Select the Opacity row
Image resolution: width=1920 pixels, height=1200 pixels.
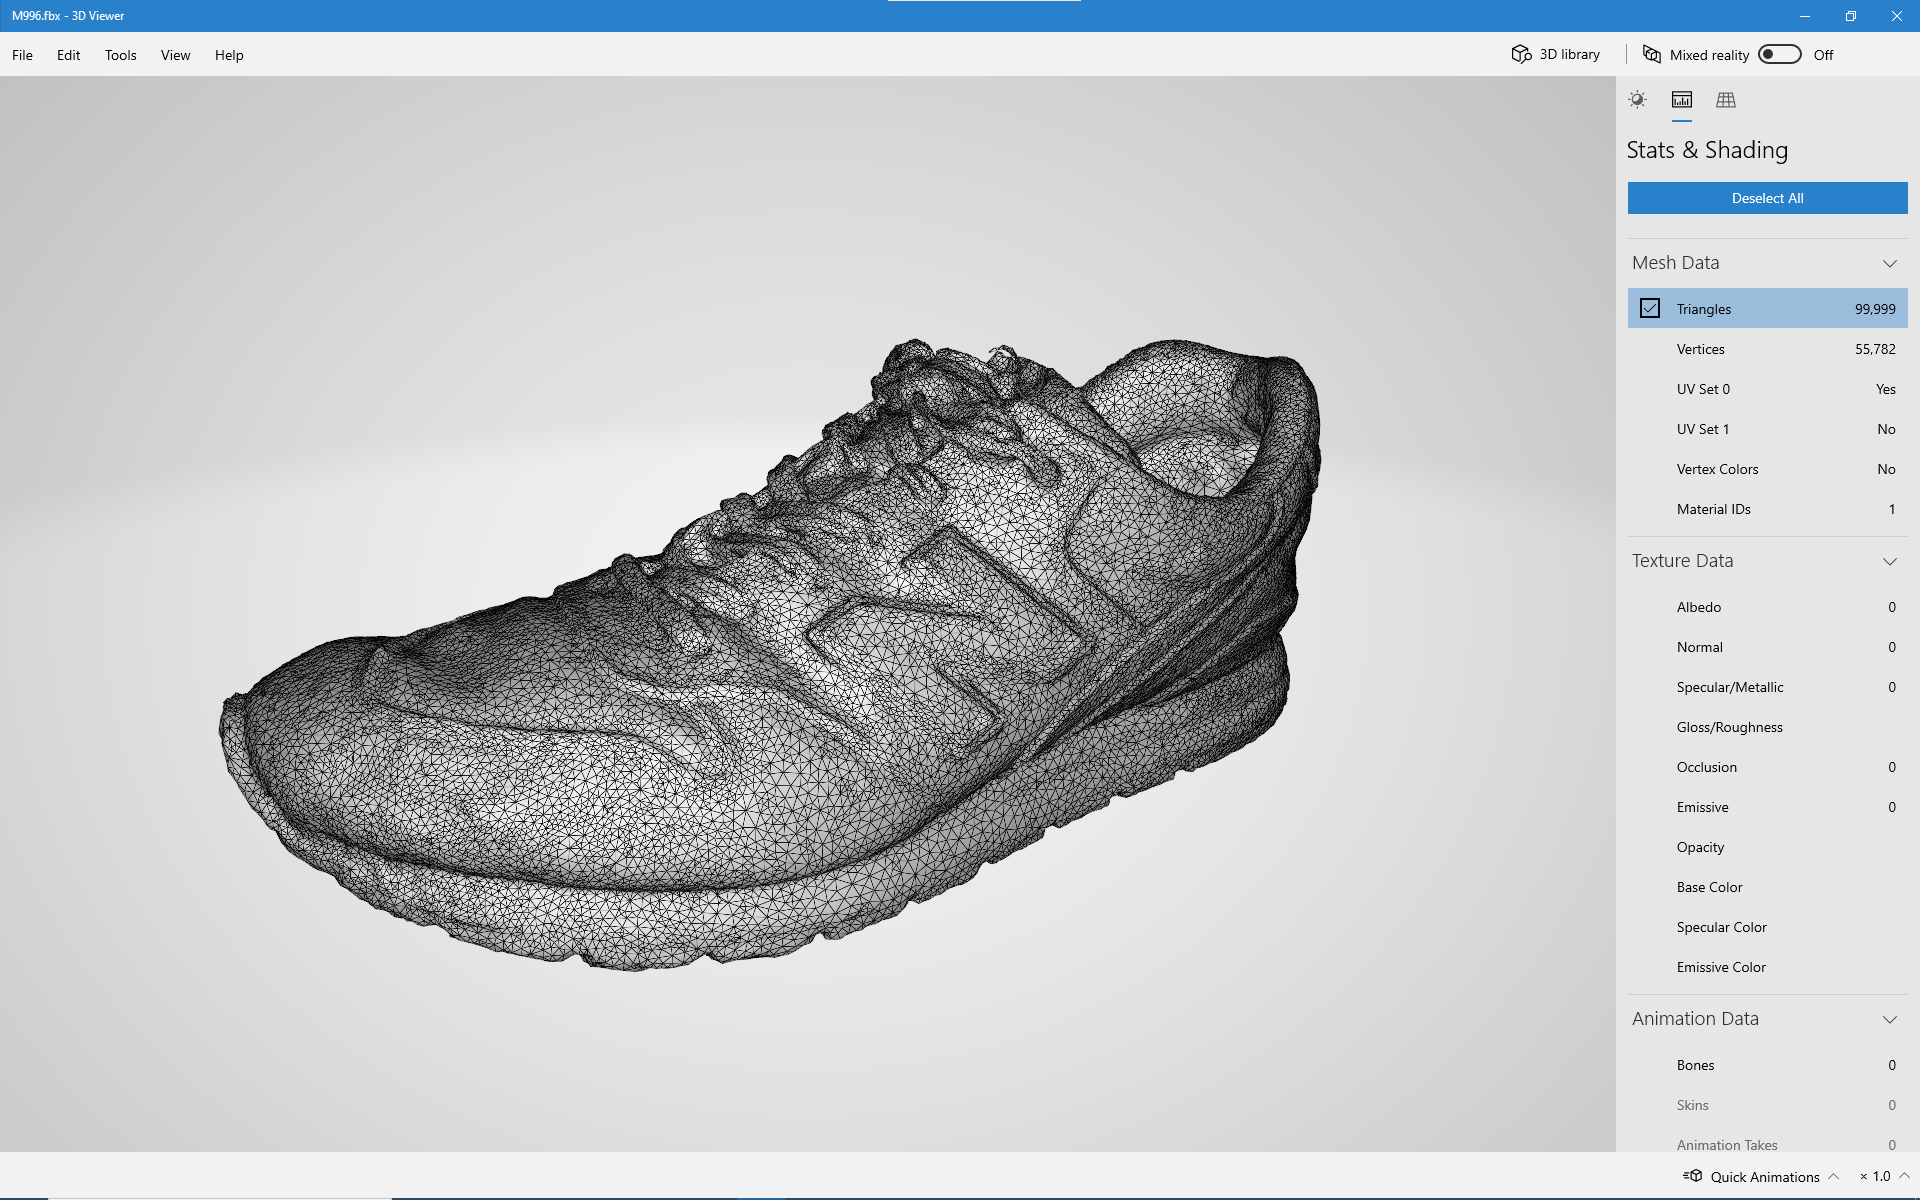[1767, 847]
